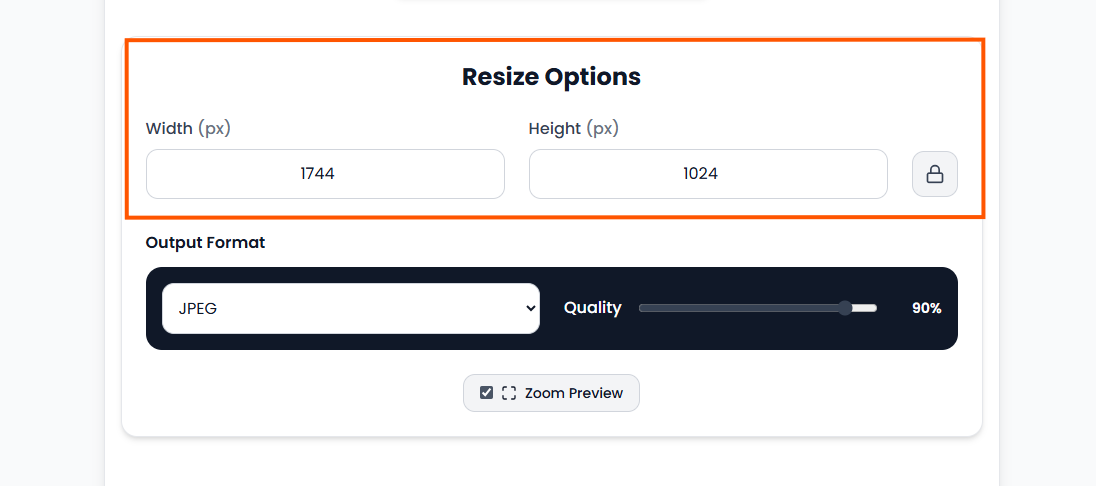Screen dimensions: 1096x486
Task: Click the 1744 value in the Width box
Action: tap(317, 174)
